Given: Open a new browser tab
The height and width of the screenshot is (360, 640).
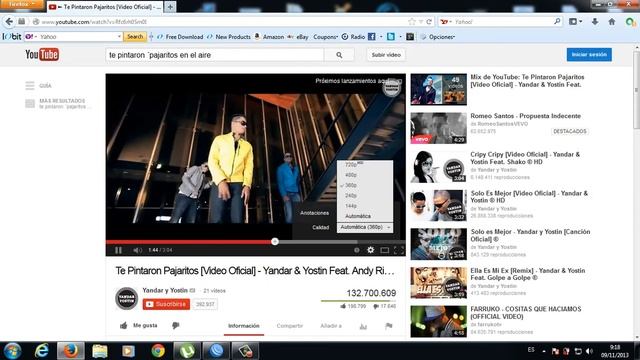Looking at the screenshot, I should 170,7.
